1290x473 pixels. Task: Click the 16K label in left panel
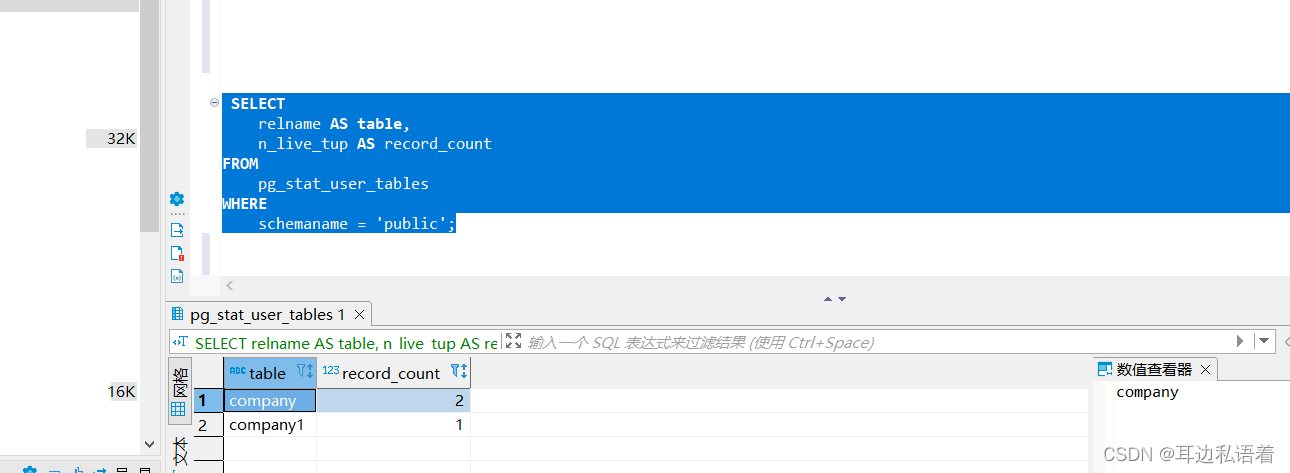tap(121, 391)
